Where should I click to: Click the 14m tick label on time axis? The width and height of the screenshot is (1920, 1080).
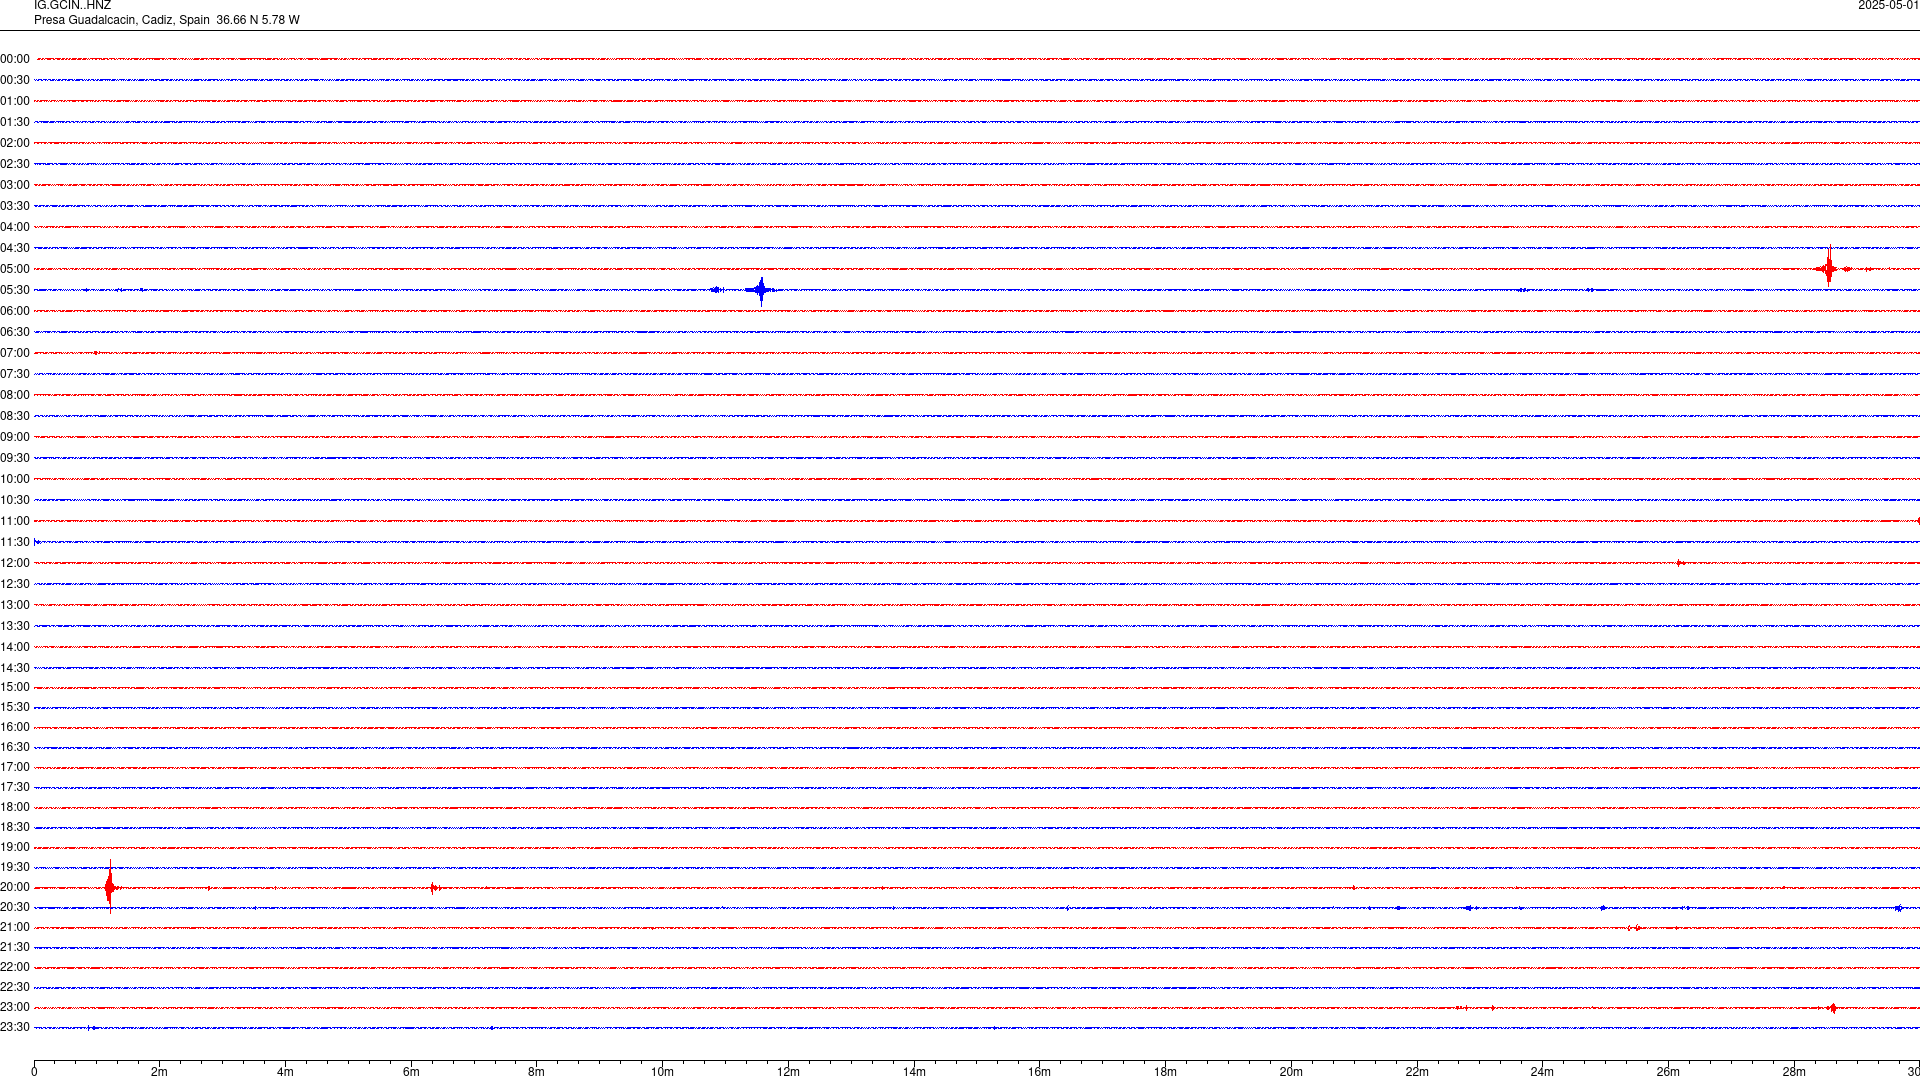914,1072
